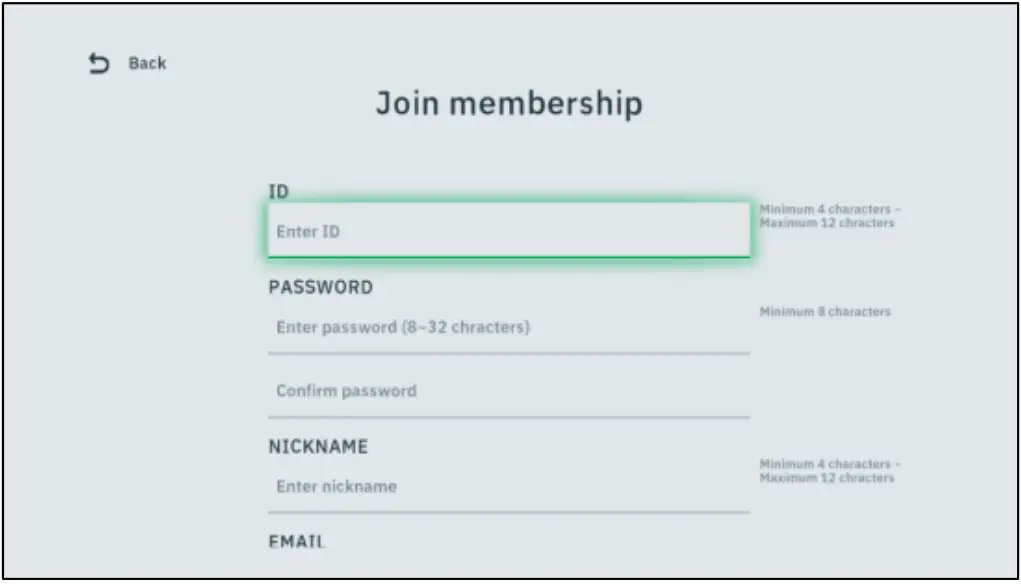Select the Confirm password field
This screenshot has width=1021, height=584.
pyautogui.click(x=508, y=391)
